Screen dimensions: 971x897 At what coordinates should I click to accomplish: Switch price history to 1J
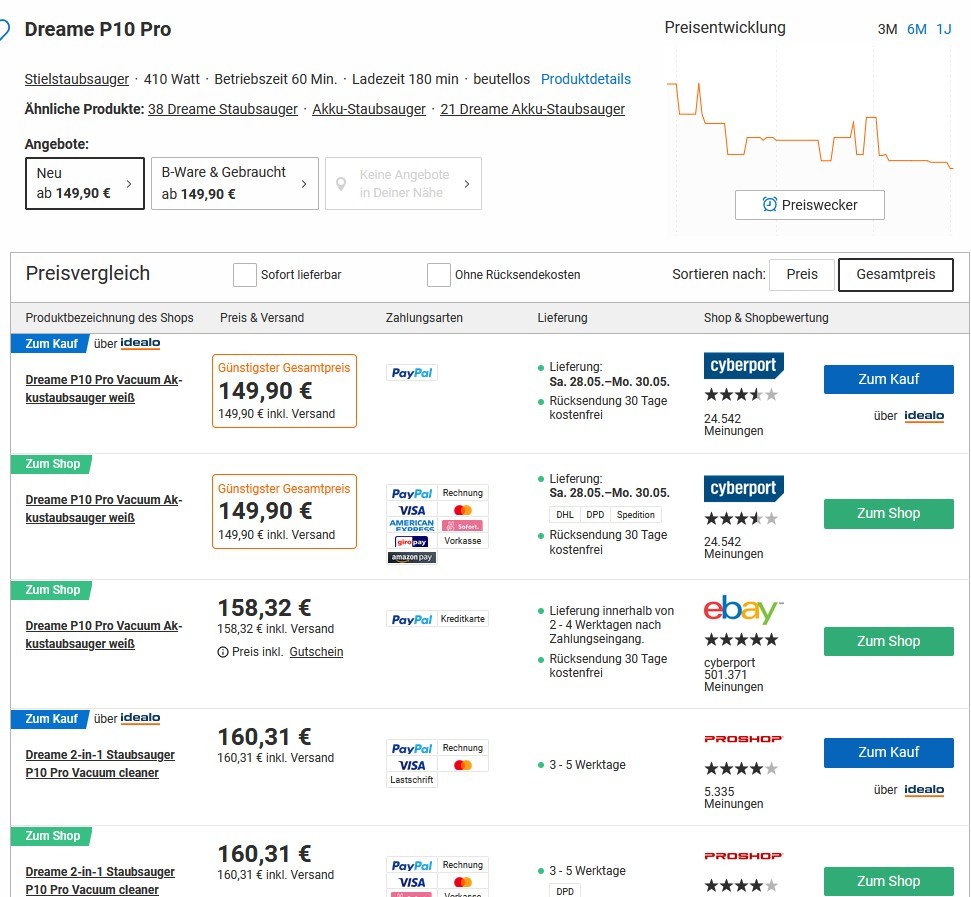tap(944, 29)
